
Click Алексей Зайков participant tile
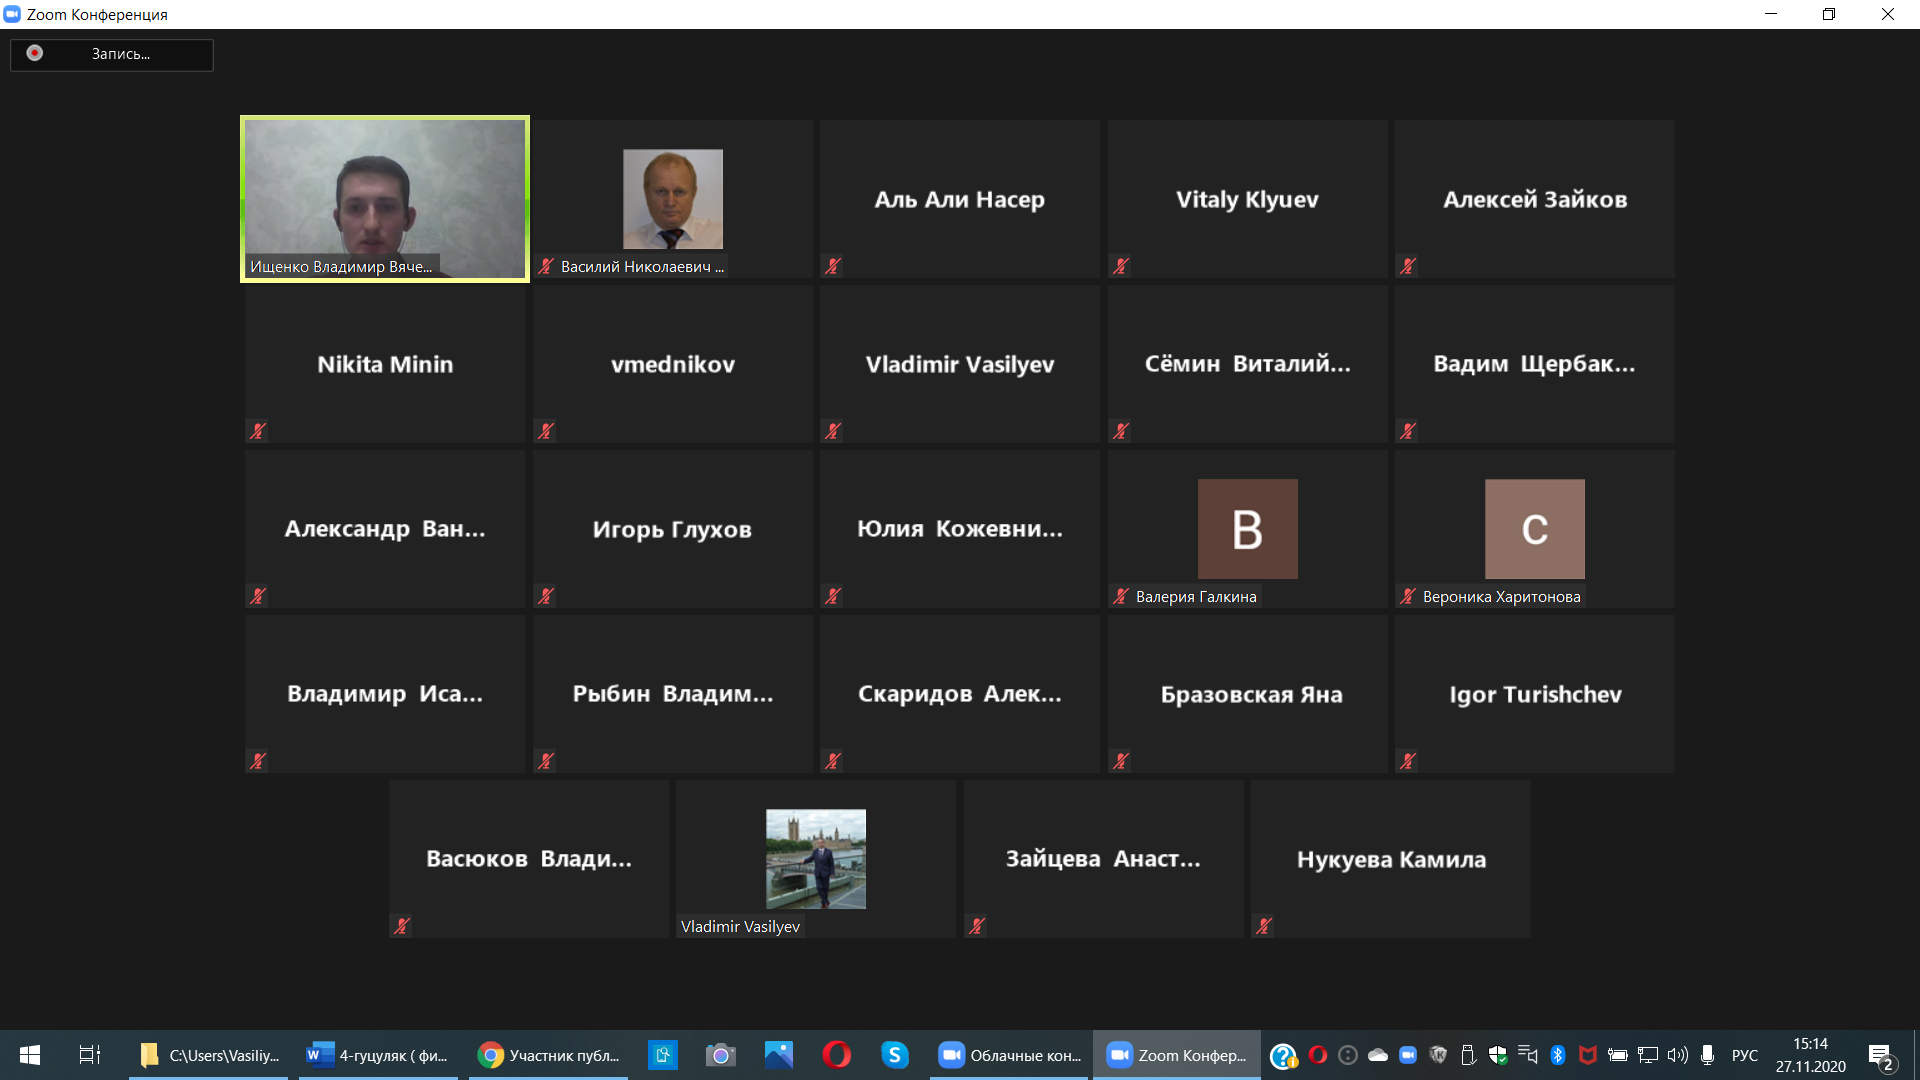pos(1534,199)
